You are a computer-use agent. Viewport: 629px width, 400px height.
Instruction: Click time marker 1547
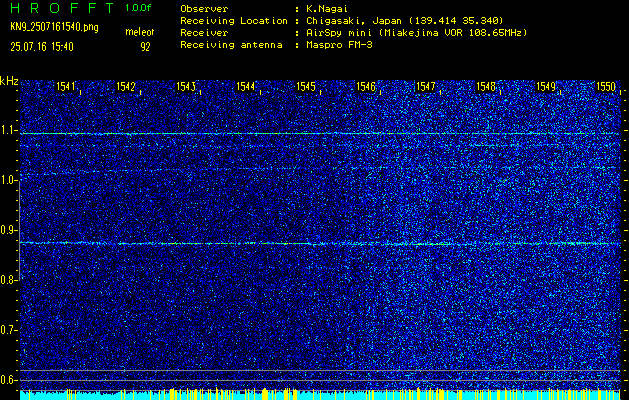[x=426, y=86]
